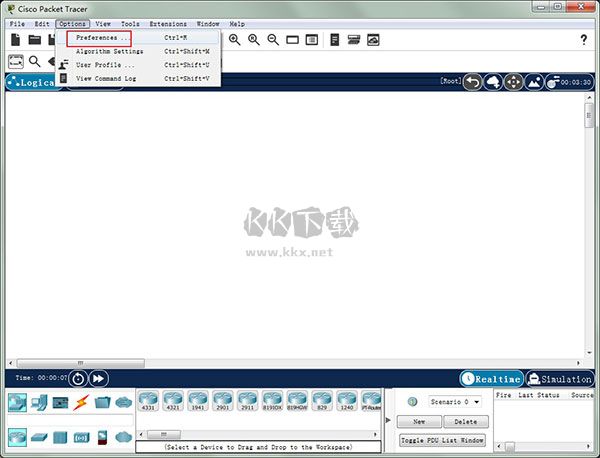The image size is (600, 458).
Task: Open Preferences from the Options menu
Action: pos(139,38)
